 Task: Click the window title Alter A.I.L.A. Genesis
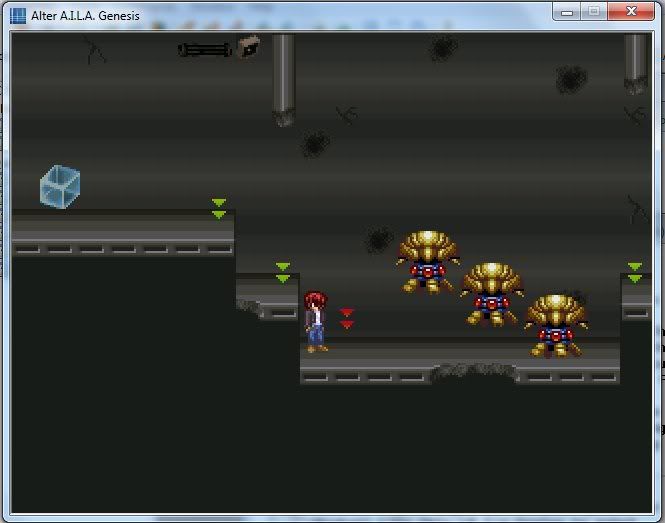(x=85, y=16)
